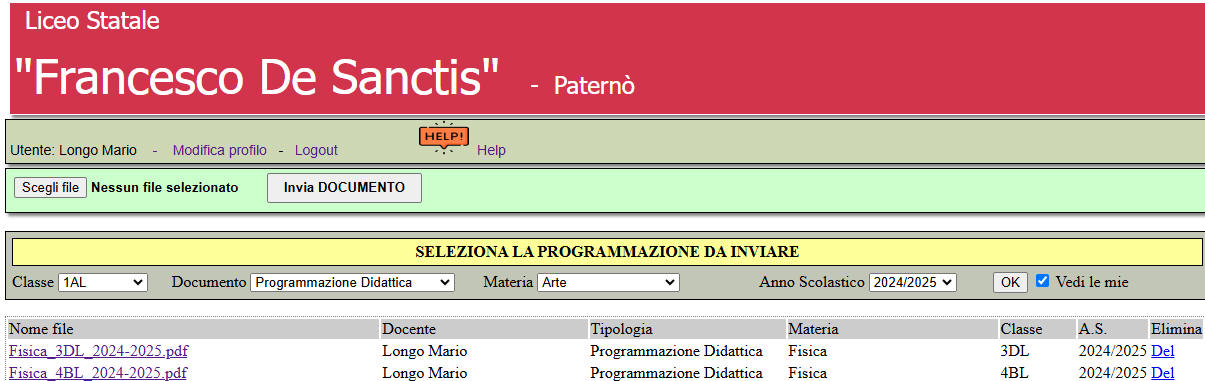Click the HELP! starburst icon
Viewport: 1205px width, 381px height.
(x=444, y=137)
